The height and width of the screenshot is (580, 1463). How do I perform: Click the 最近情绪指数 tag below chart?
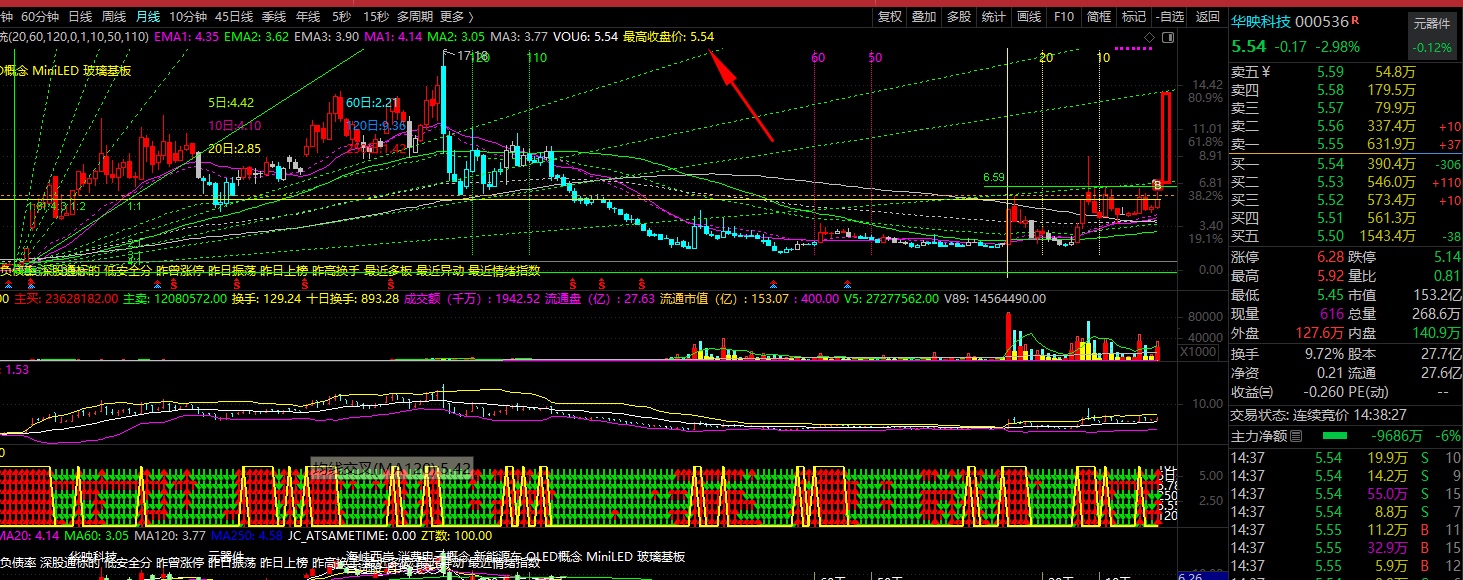(x=504, y=270)
